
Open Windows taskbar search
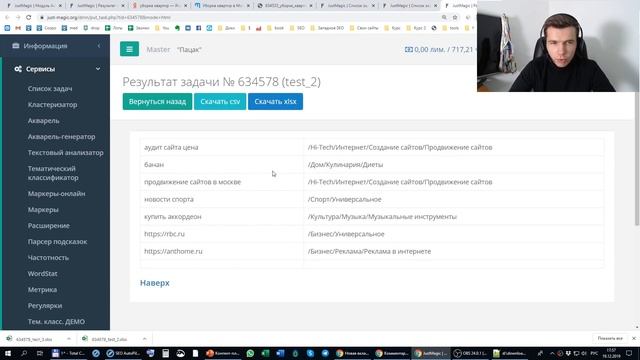[x=24, y=353]
